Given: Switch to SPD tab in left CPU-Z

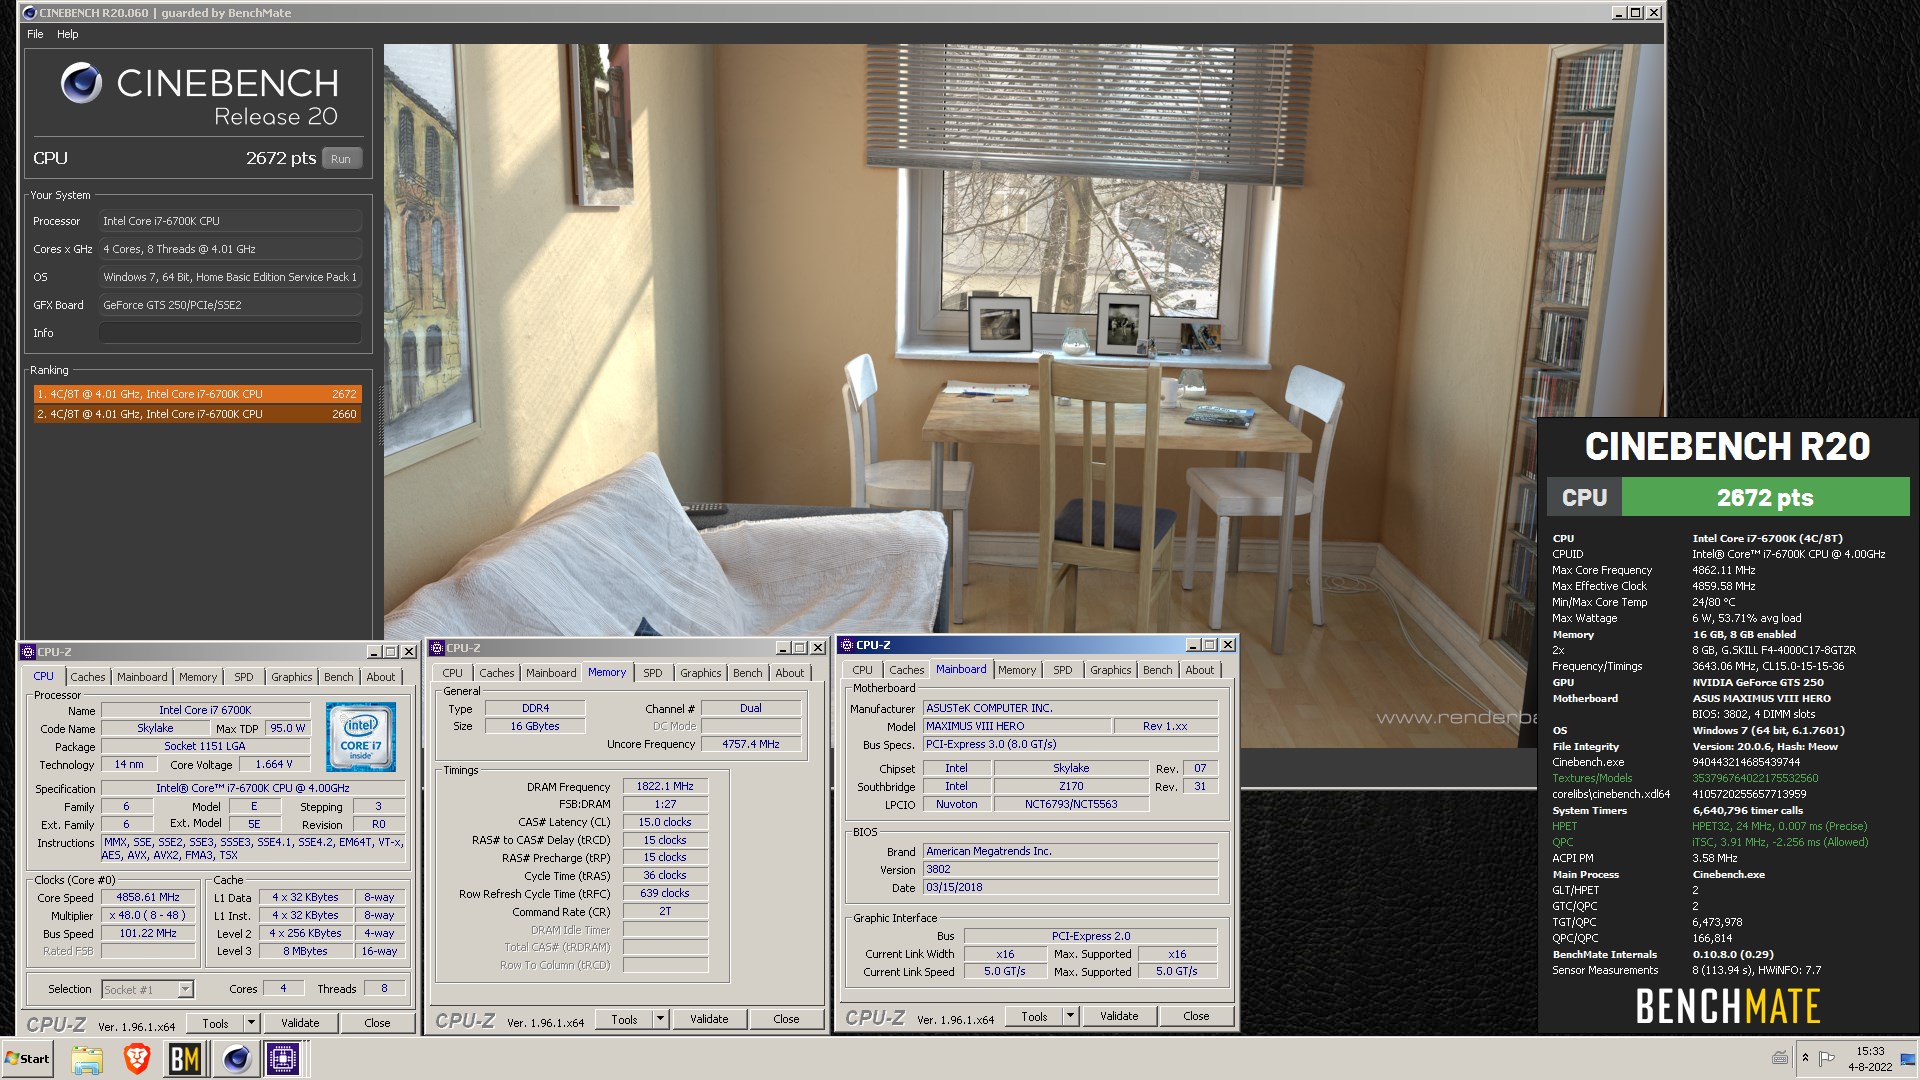Looking at the screenshot, I should pos(244,677).
